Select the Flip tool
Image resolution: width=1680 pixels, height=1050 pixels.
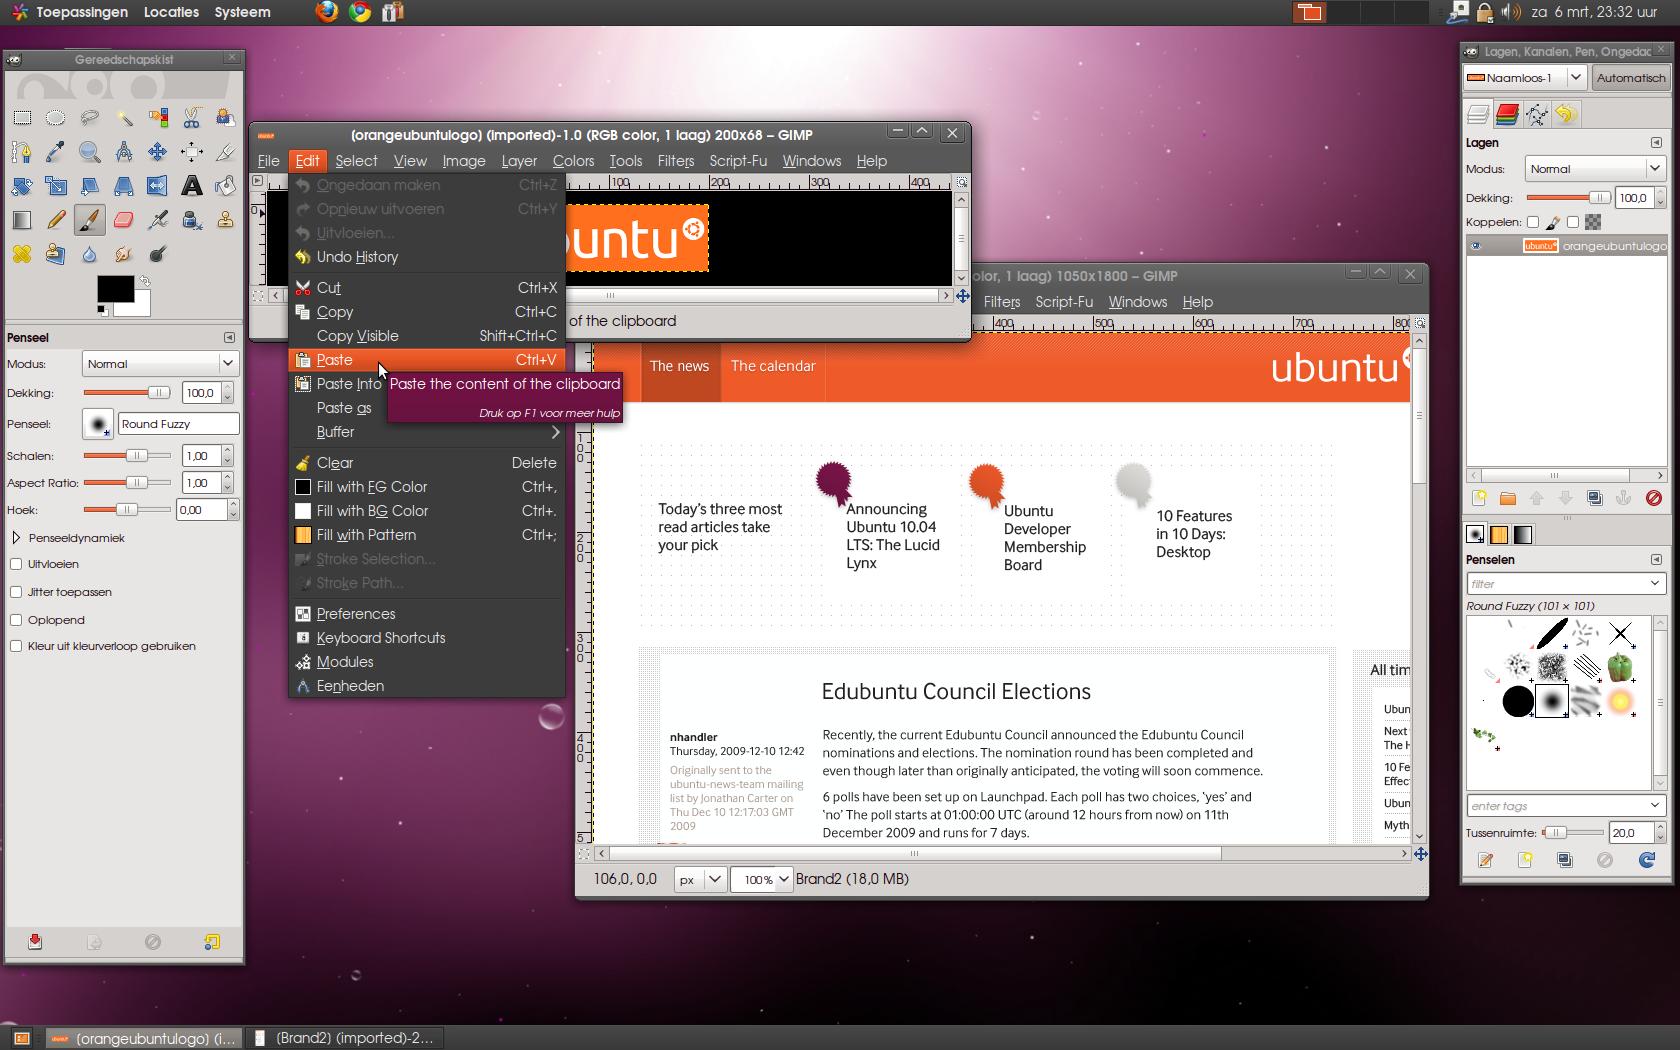point(158,186)
